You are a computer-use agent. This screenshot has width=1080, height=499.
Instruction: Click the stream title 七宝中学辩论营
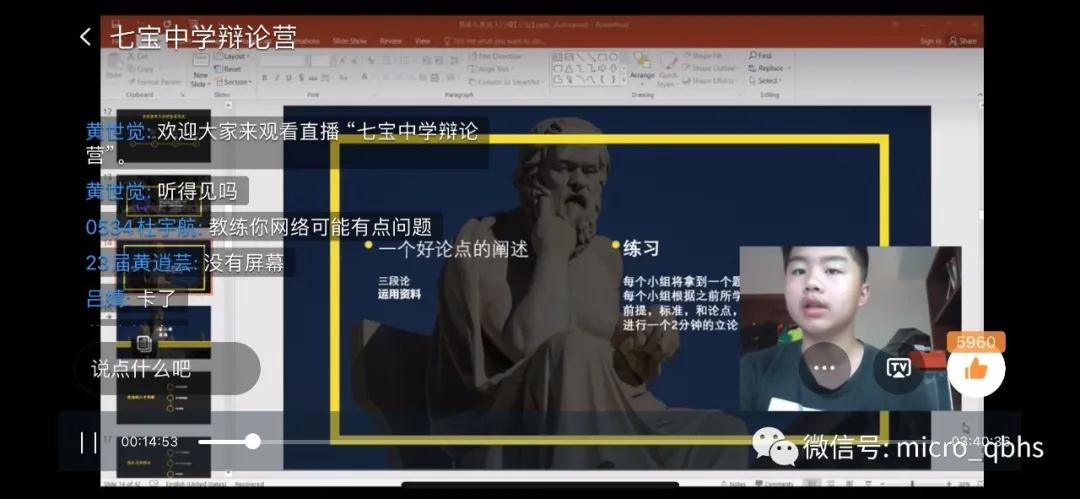click(204, 37)
